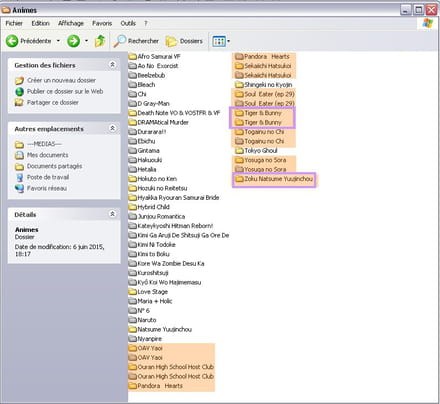Collapse the Autres emplacements panel
The image size is (440, 404).
(112, 128)
